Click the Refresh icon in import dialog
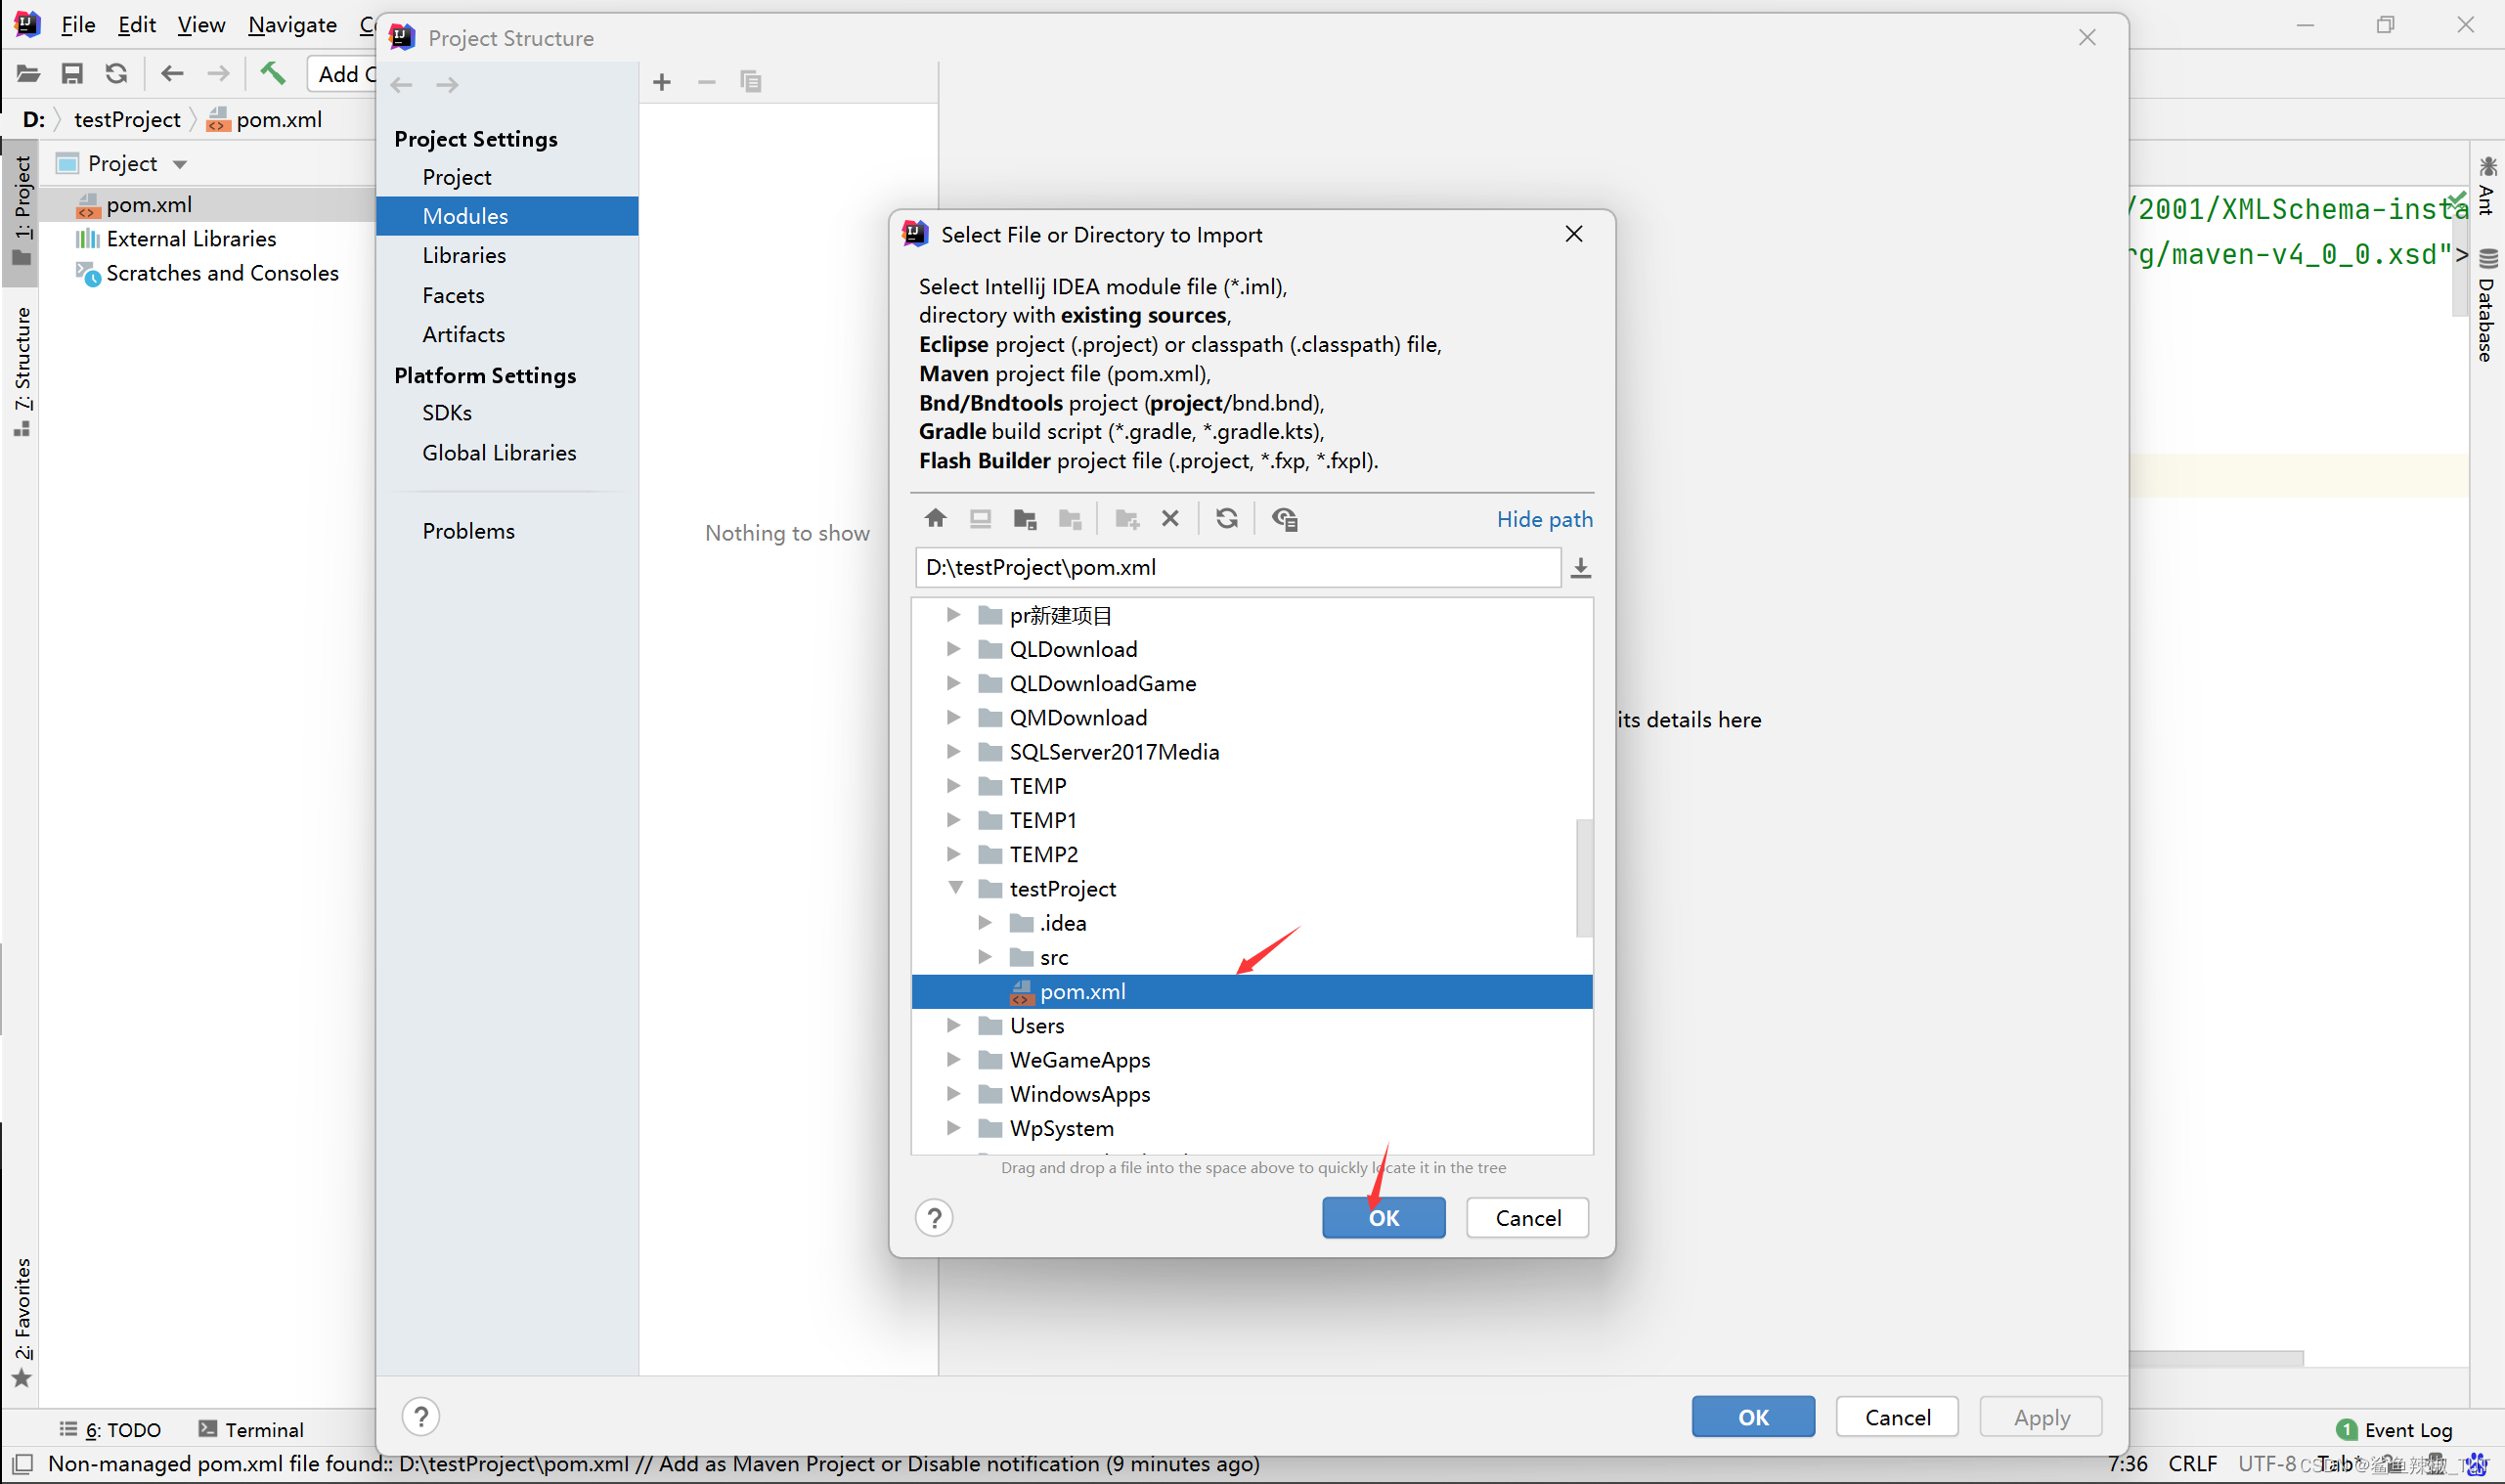Image resolution: width=2505 pixels, height=1484 pixels. coord(1227,518)
